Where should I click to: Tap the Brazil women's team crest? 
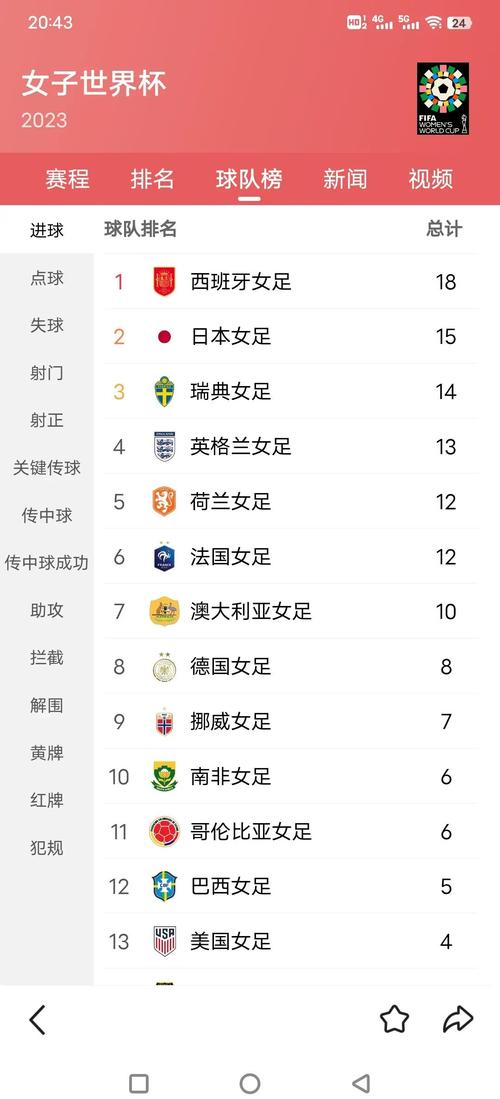(164, 887)
